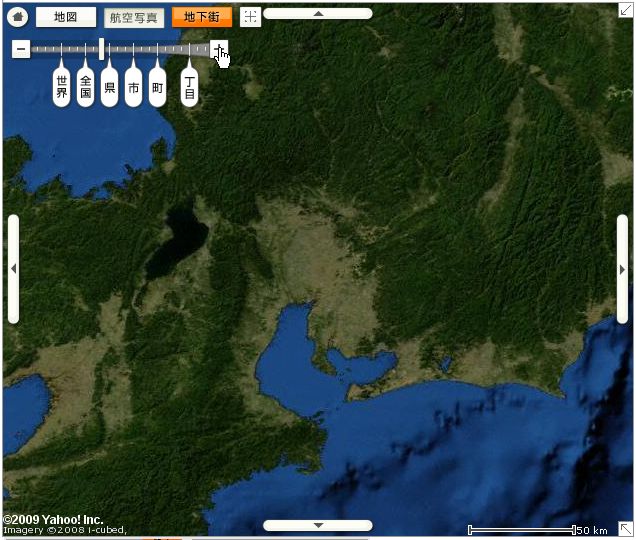
Task: Pick the 町 zoom level
Action: pos(158,88)
